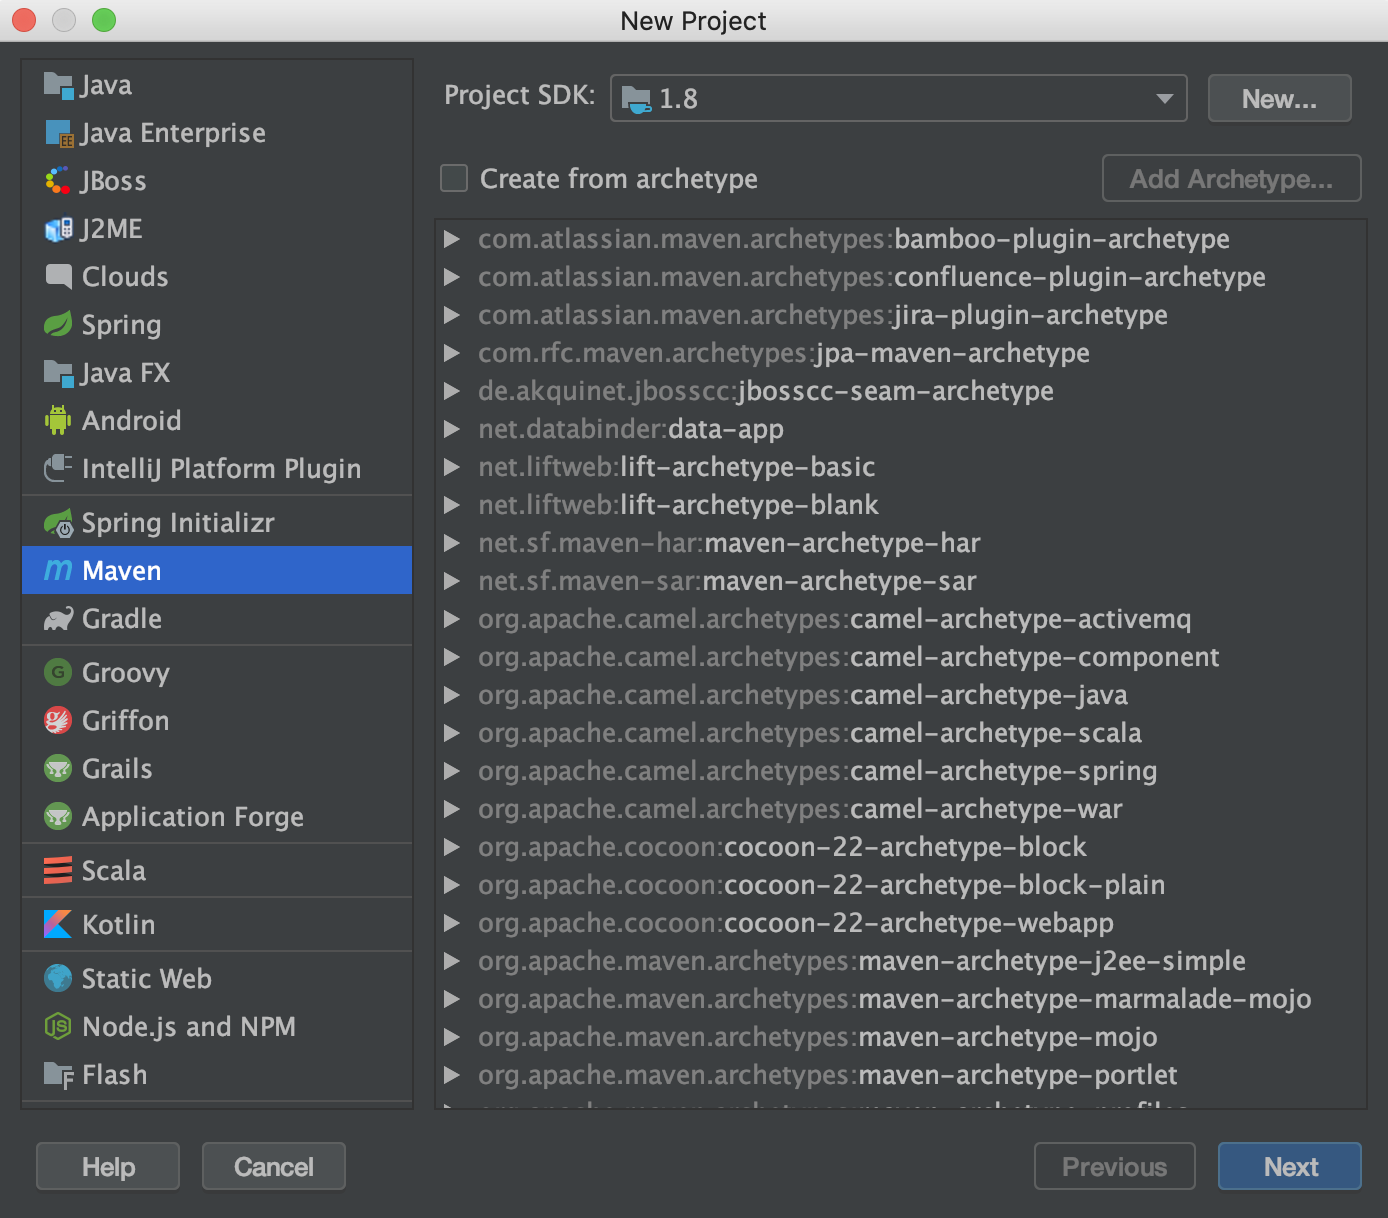Select maven-archetype-j2ee-simple row text
The image size is (1388, 1218).
862,961
